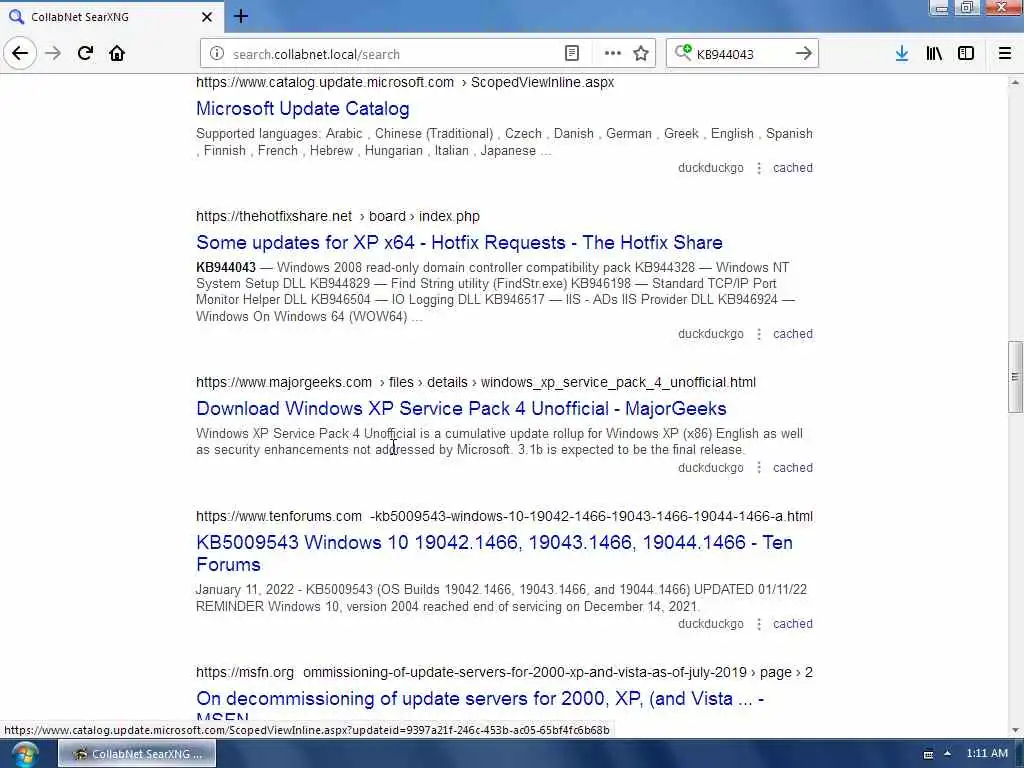Toggle the browser sidebar
The width and height of the screenshot is (1024, 768).
pos(966,54)
